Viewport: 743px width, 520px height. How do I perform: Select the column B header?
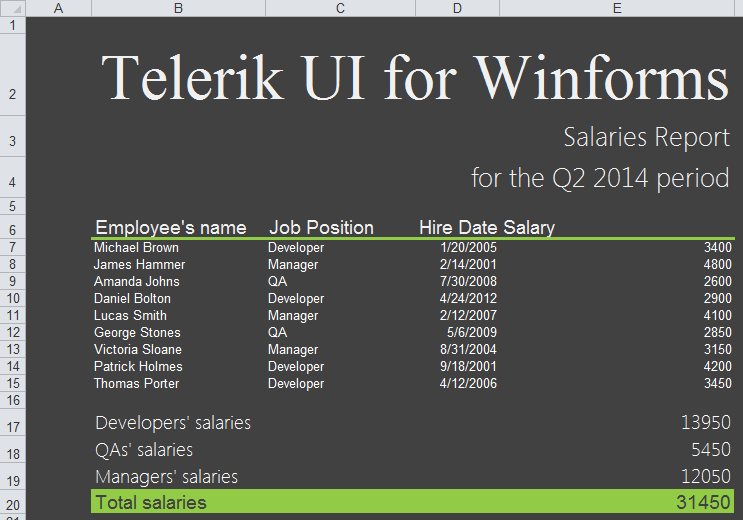click(178, 8)
